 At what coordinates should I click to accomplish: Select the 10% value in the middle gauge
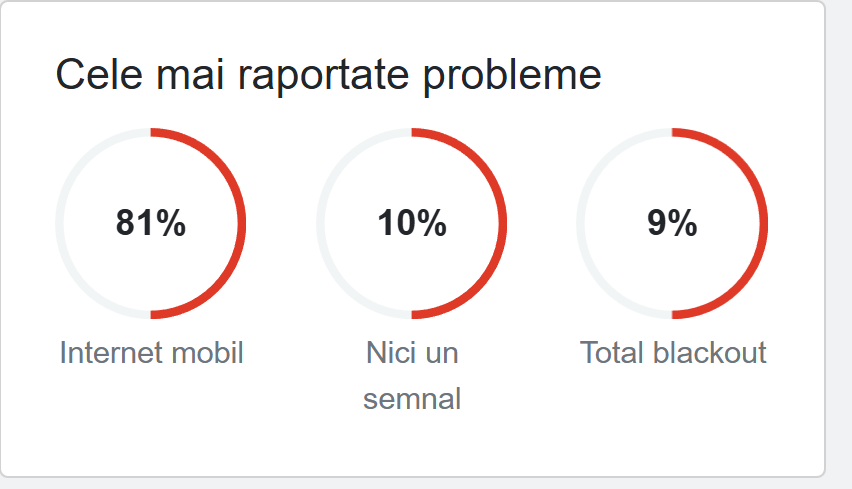tap(412, 223)
